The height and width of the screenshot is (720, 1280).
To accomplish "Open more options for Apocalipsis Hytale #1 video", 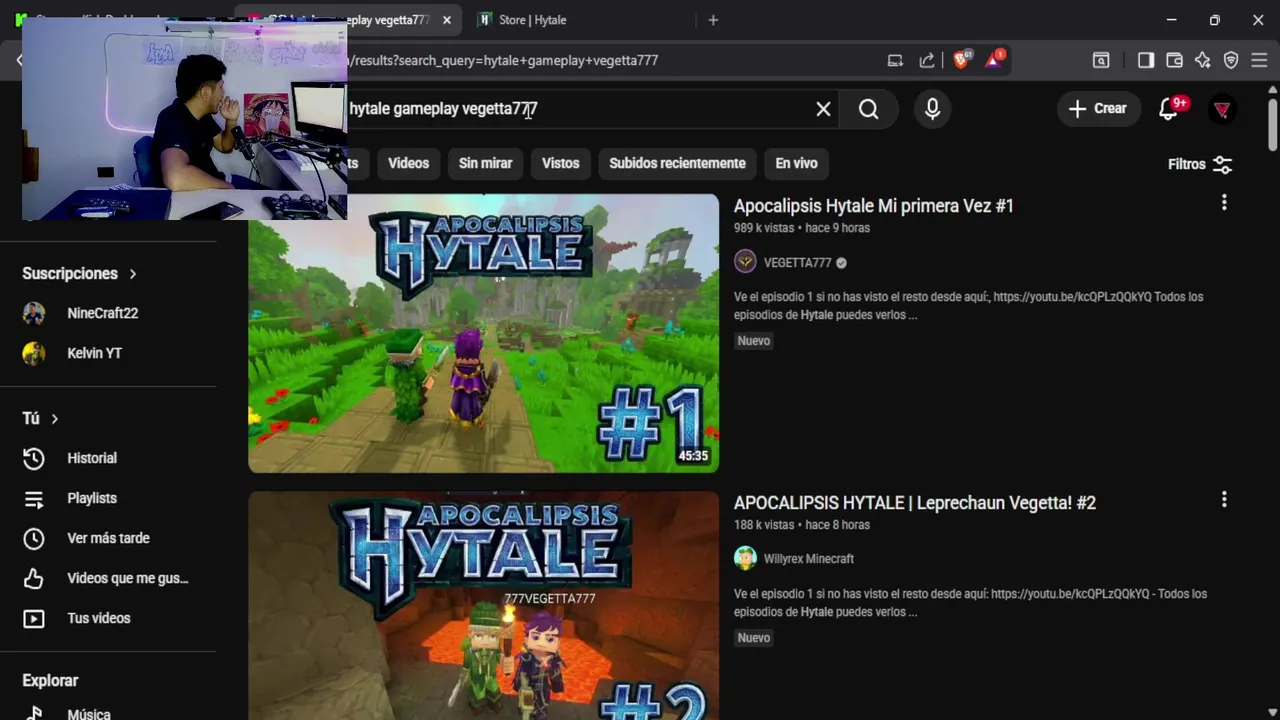I will (x=1224, y=203).
